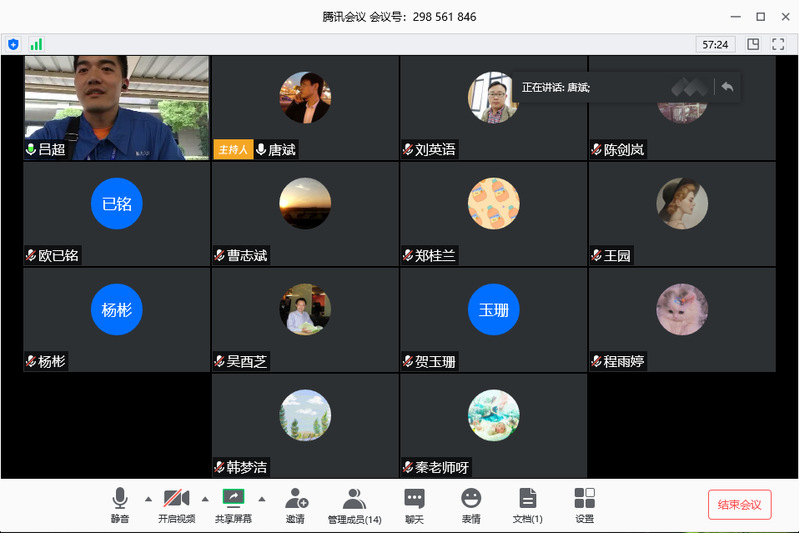Screen dimensions: 799x533
Task: Open manage members (管理成员) list
Action: (354, 498)
